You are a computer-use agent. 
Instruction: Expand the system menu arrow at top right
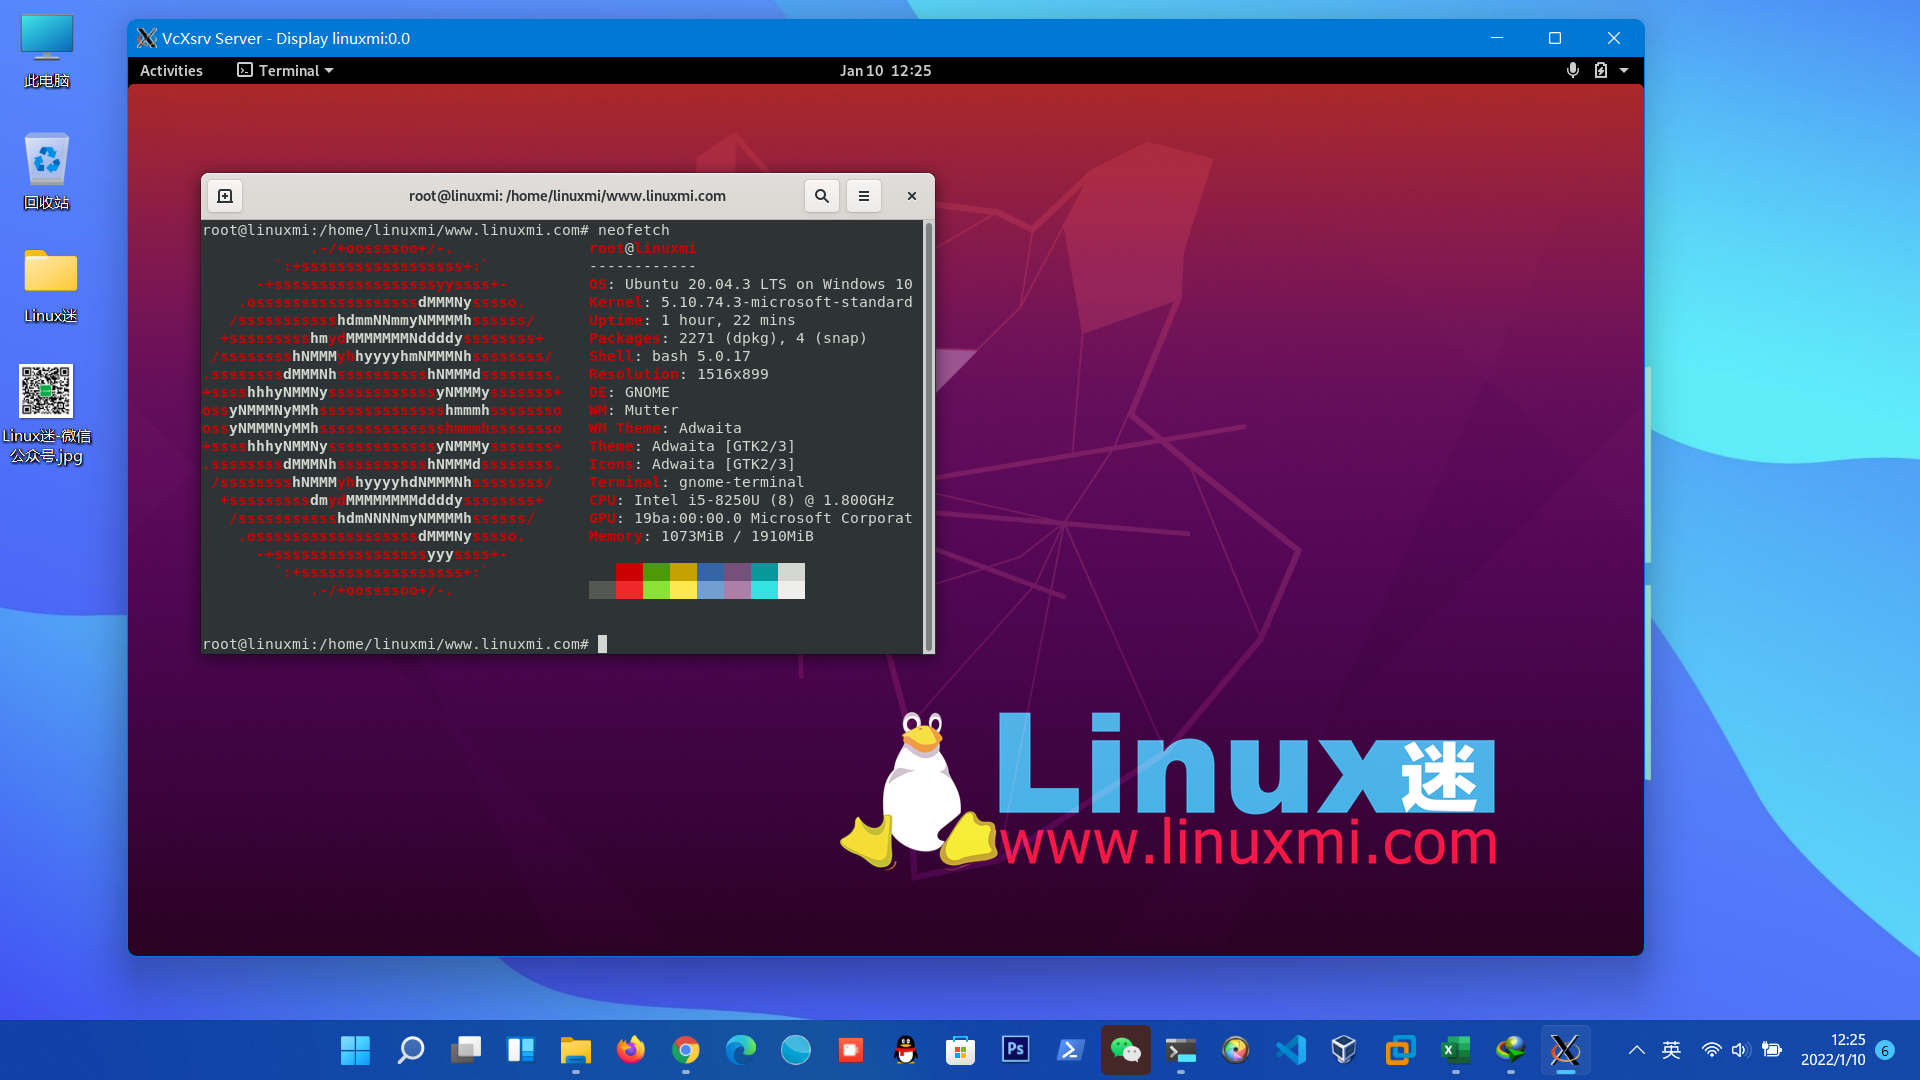coord(1625,70)
